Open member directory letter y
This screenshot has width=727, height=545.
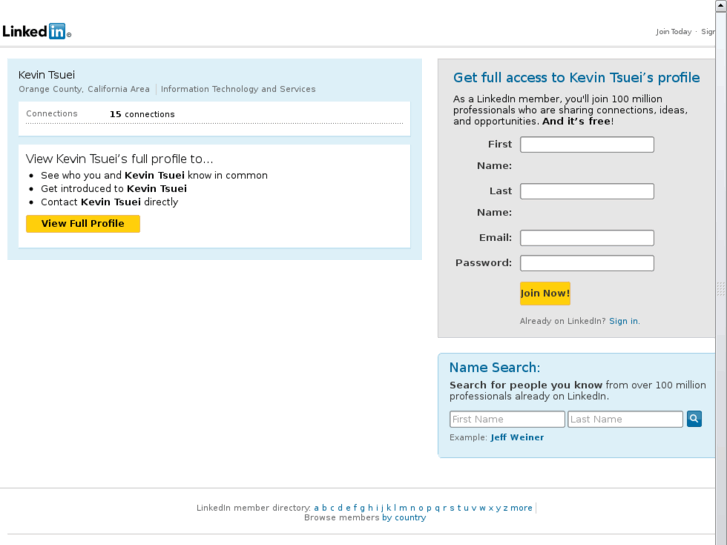tap(498, 508)
